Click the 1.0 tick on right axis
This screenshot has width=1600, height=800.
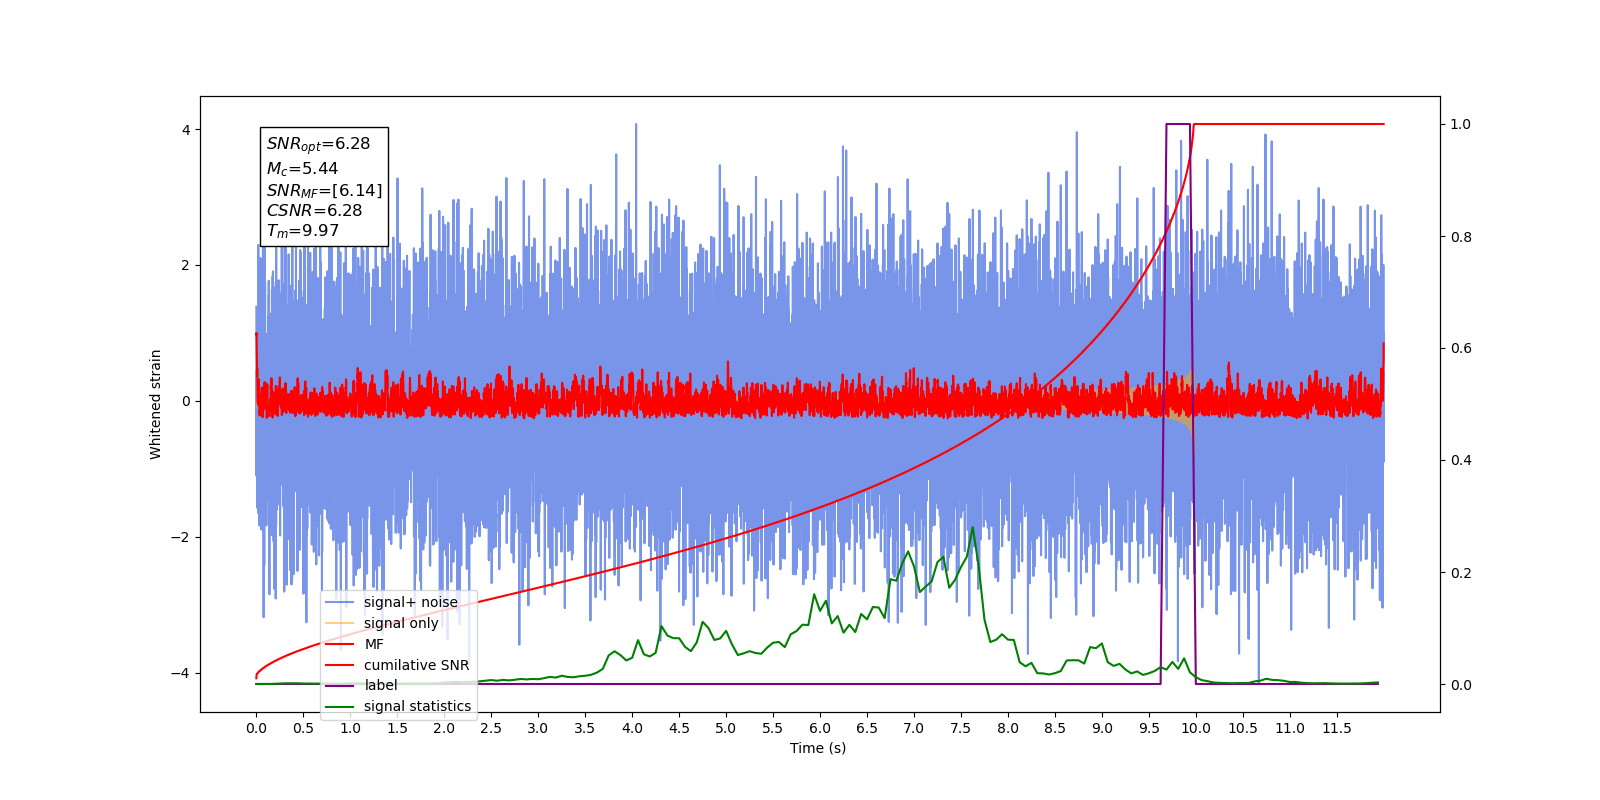pos(1461,124)
